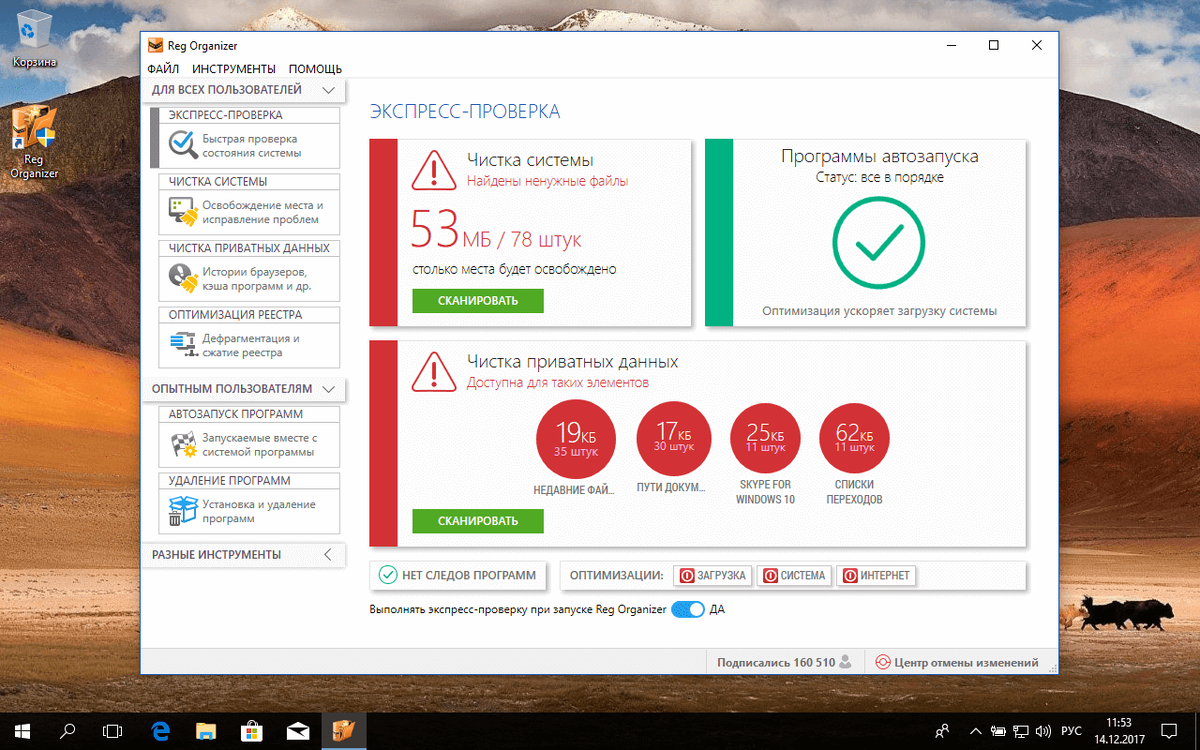Click the Доступна для таких элементов text

tap(558, 383)
